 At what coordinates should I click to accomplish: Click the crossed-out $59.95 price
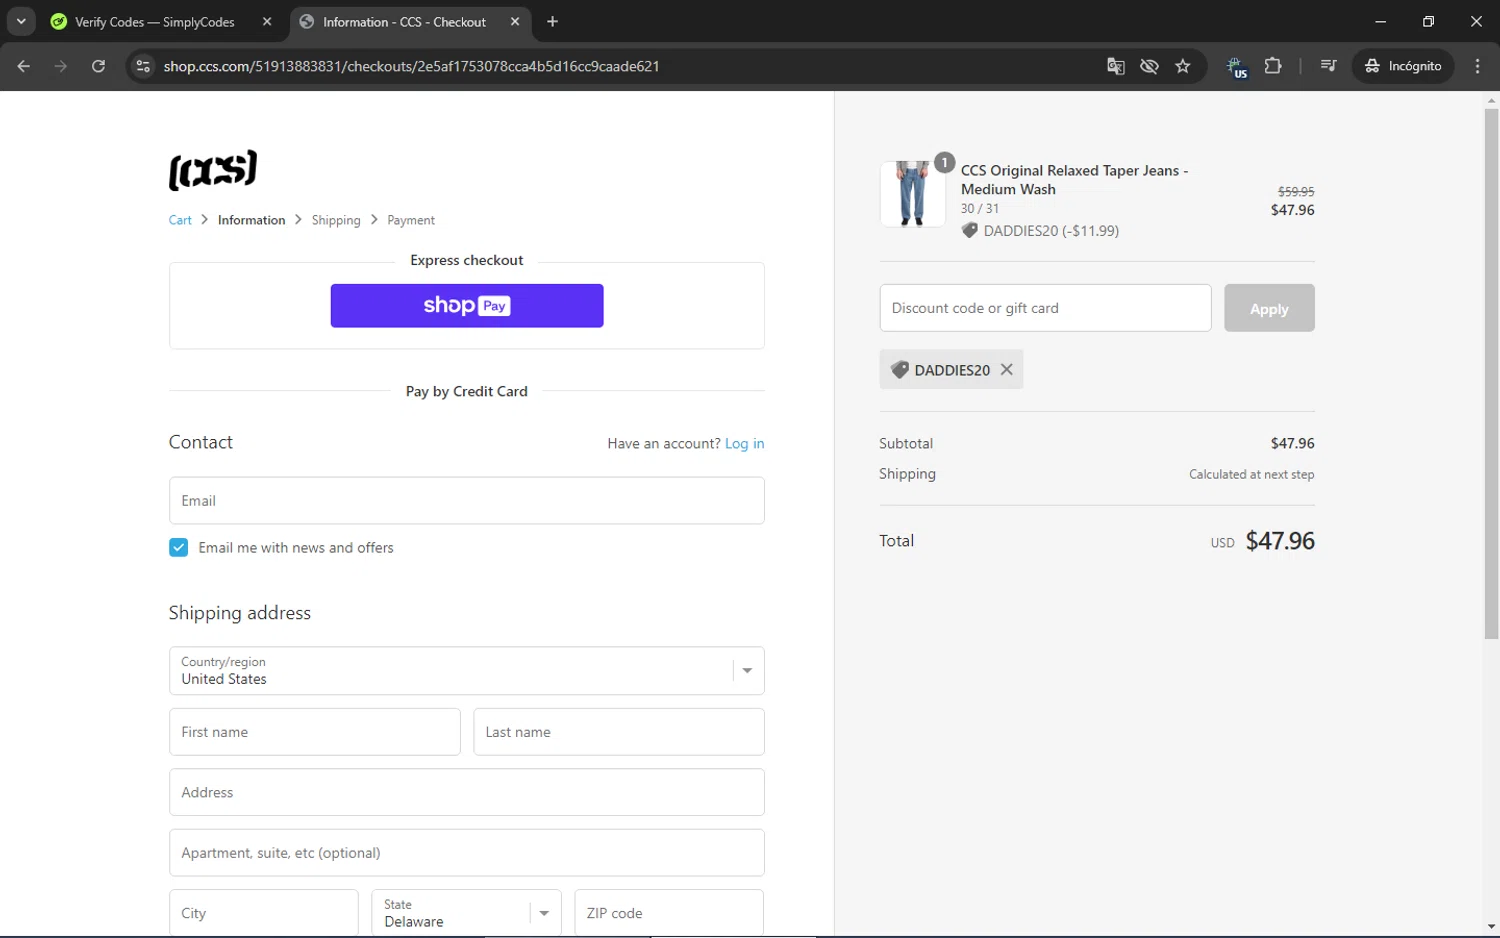pos(1296,192)
